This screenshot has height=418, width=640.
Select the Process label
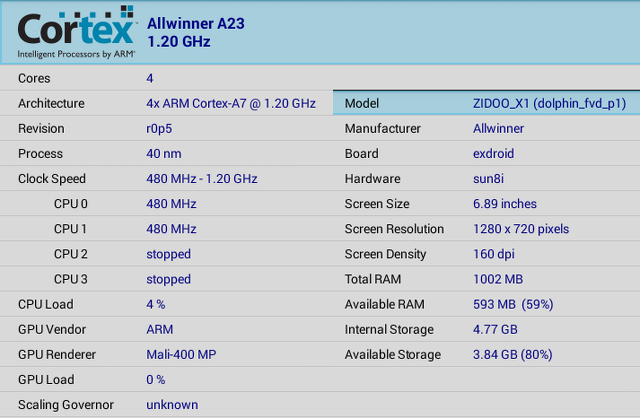point(40,154)
